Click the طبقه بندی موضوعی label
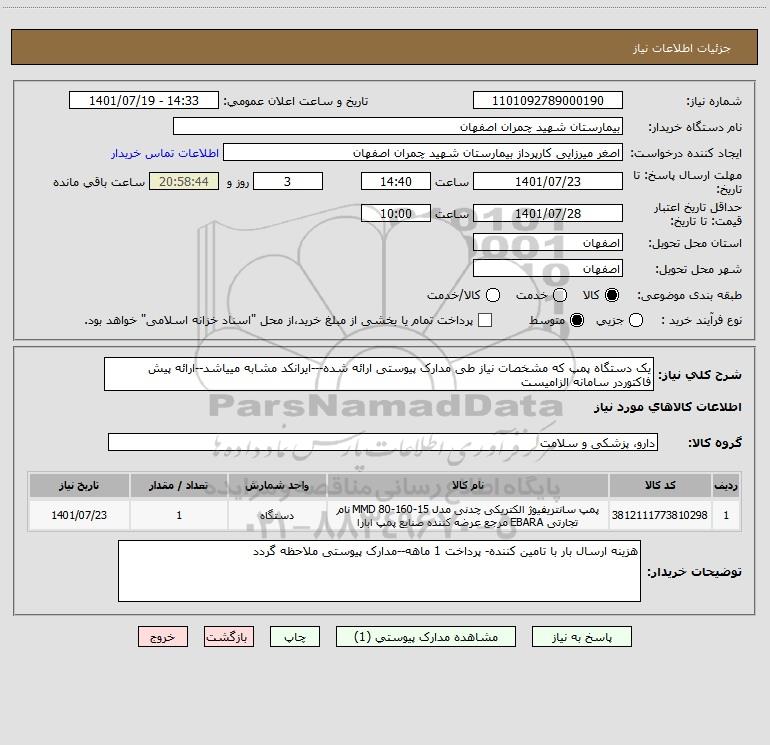 (689, 295)
